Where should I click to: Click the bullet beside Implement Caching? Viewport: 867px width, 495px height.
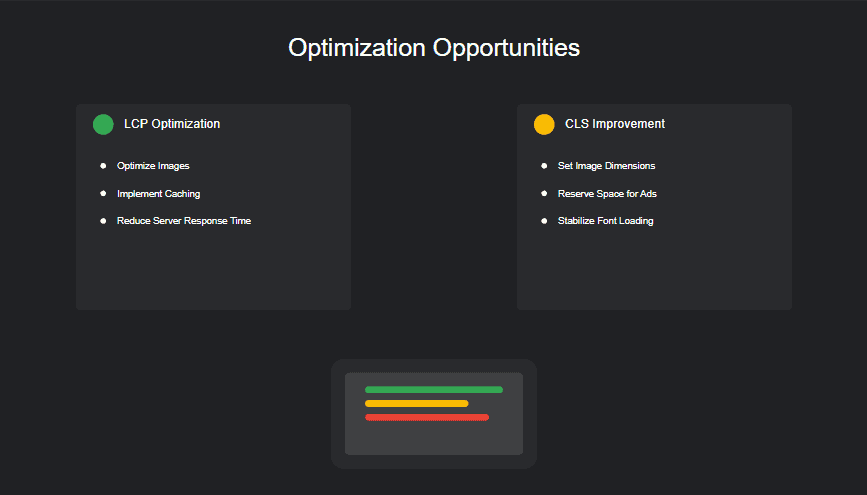[103, 193]
